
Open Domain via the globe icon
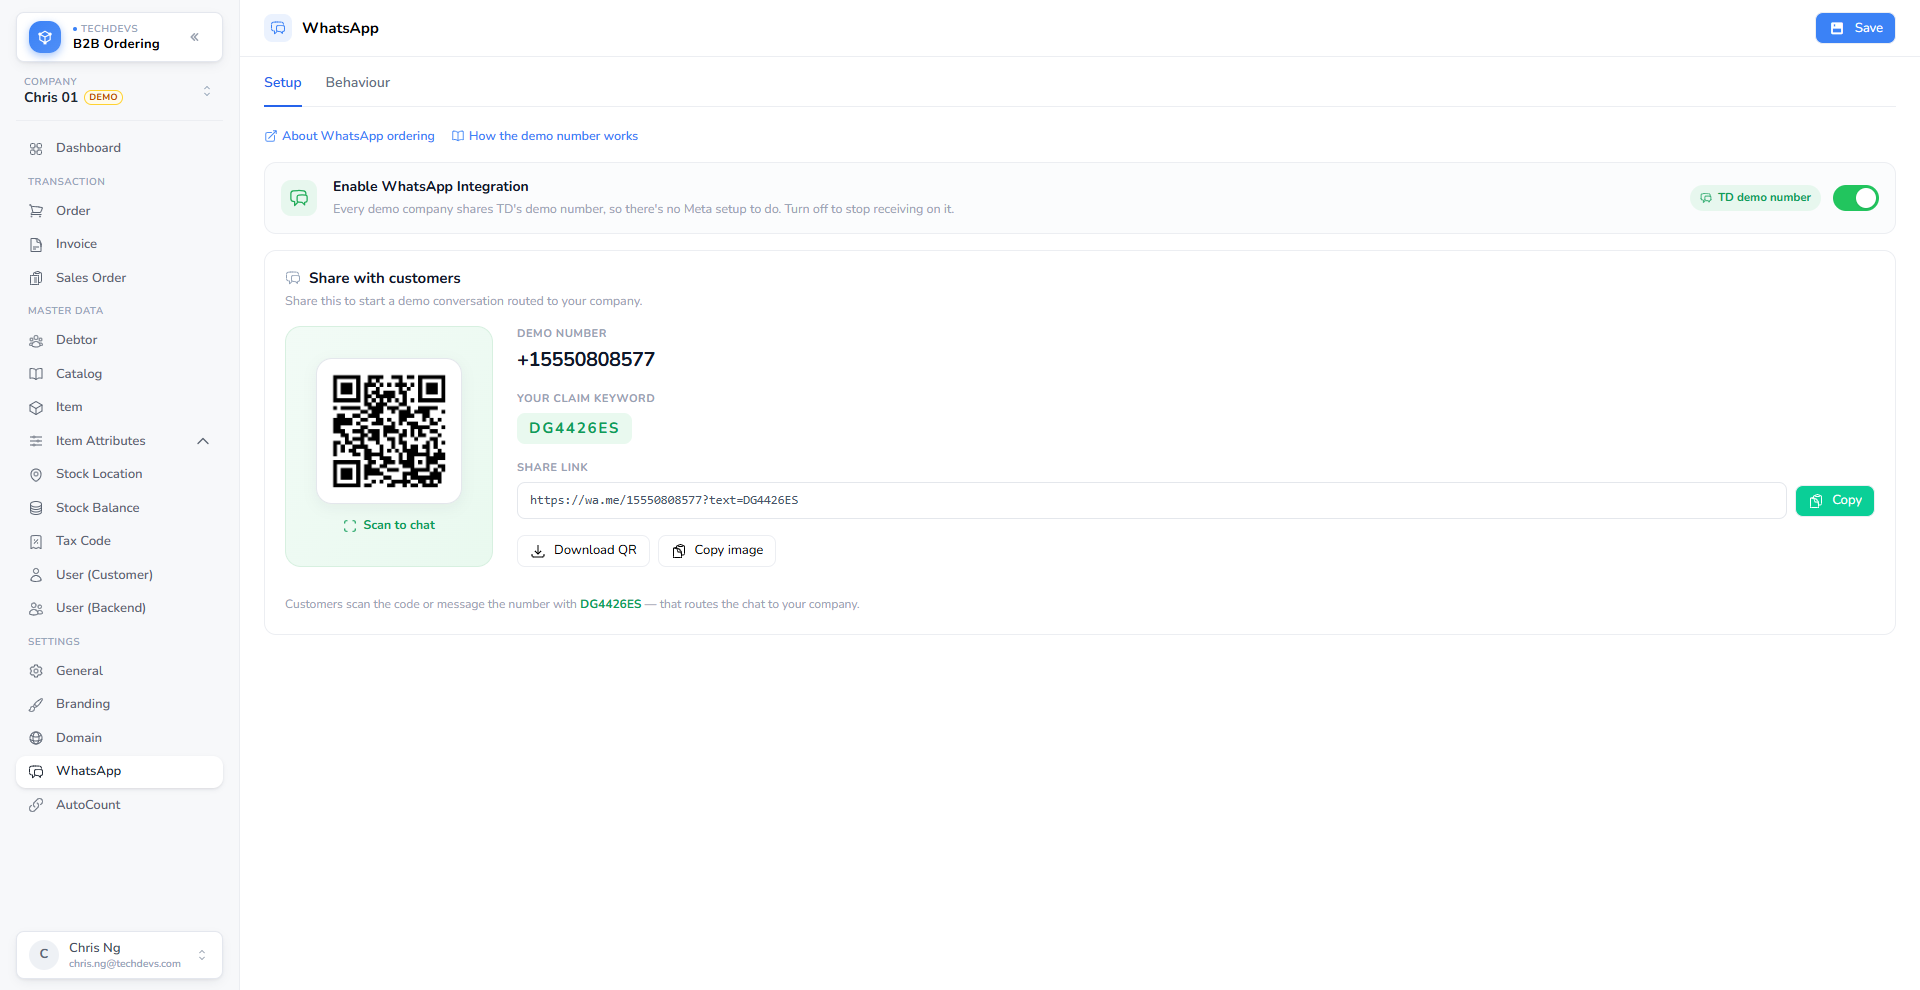click(36, 738)
